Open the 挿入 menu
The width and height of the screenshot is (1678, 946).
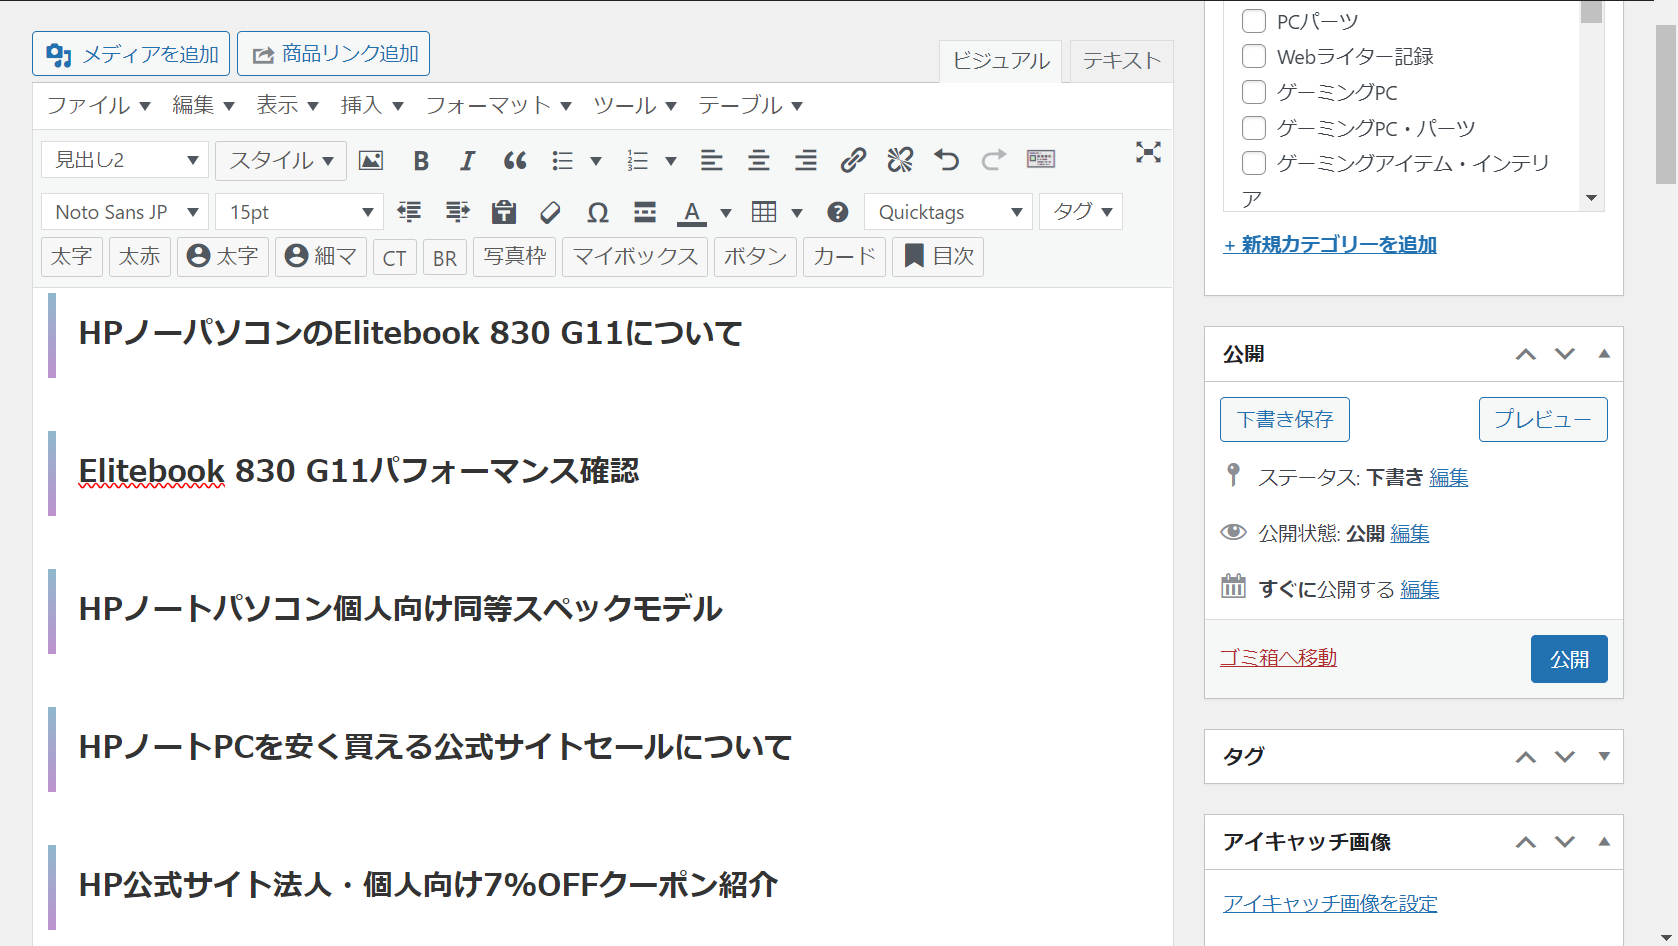point(371,106)
